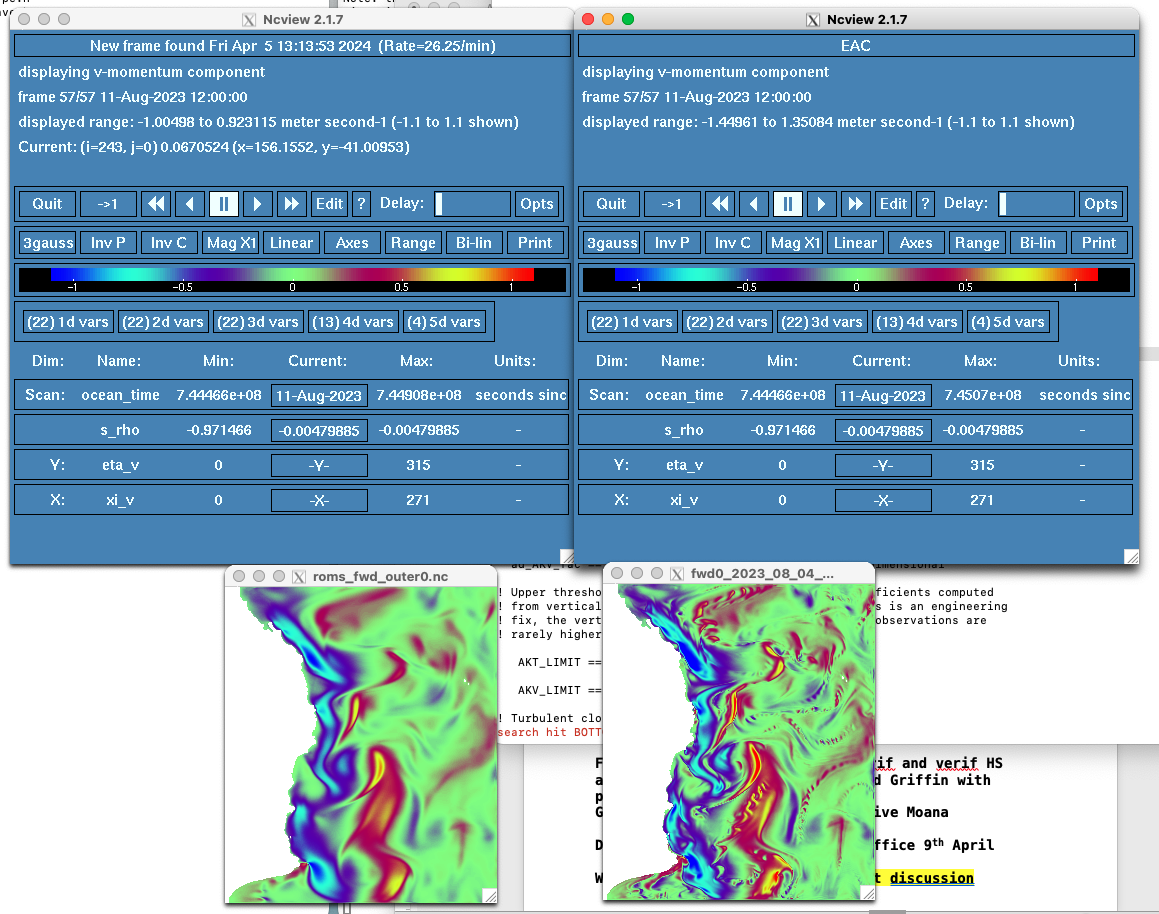Open the (22) 3d vars list in left window
The height and width of the screenshot is (914, 1159).
pos(258,322)
